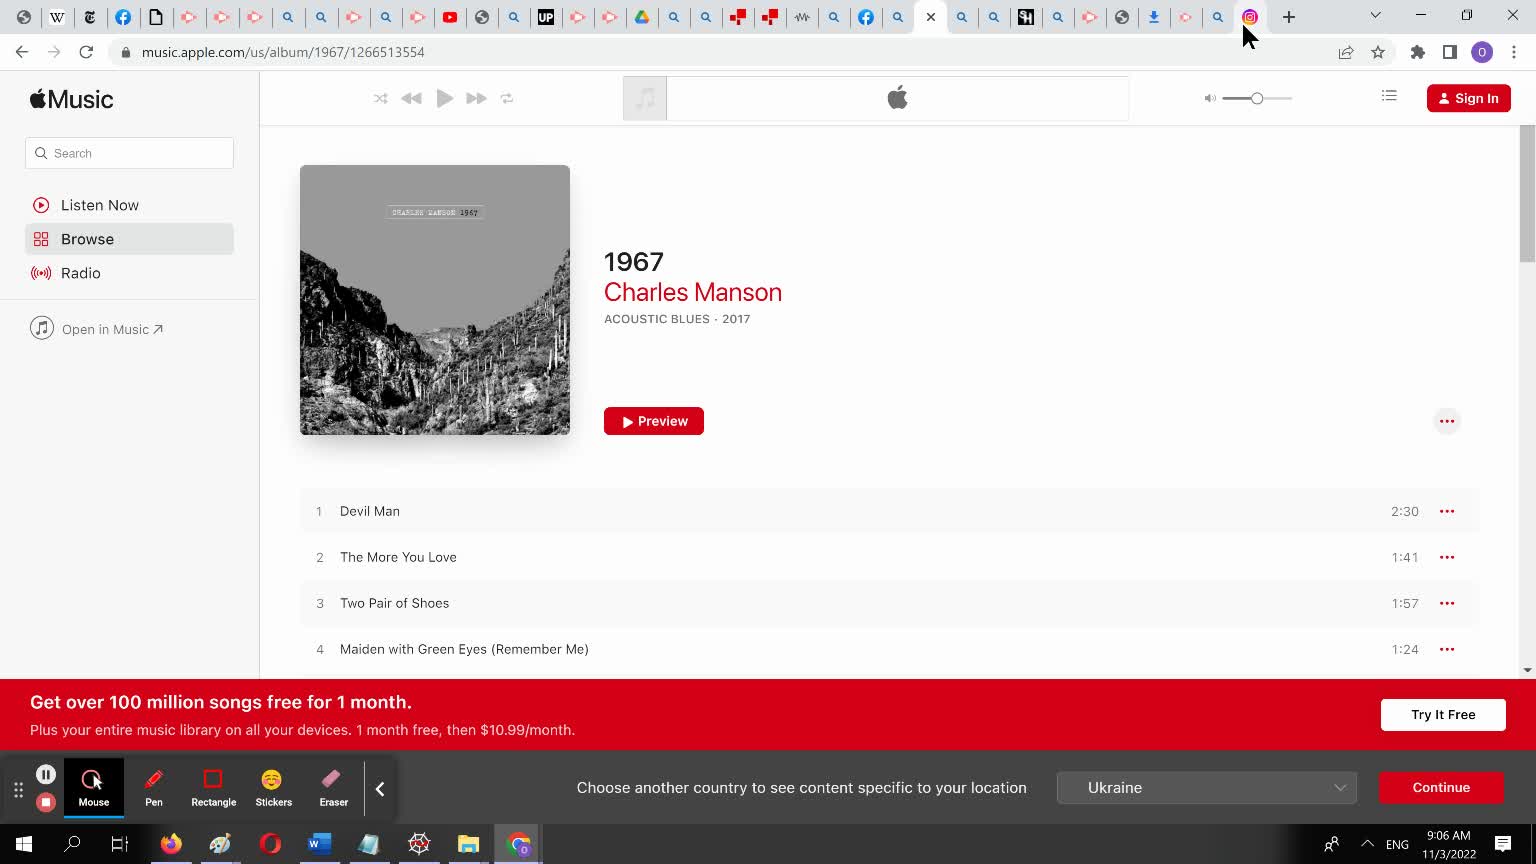The image size is (1536, 864).
Task: Switch to the Wikipedia tab
Action: (57, 17)
